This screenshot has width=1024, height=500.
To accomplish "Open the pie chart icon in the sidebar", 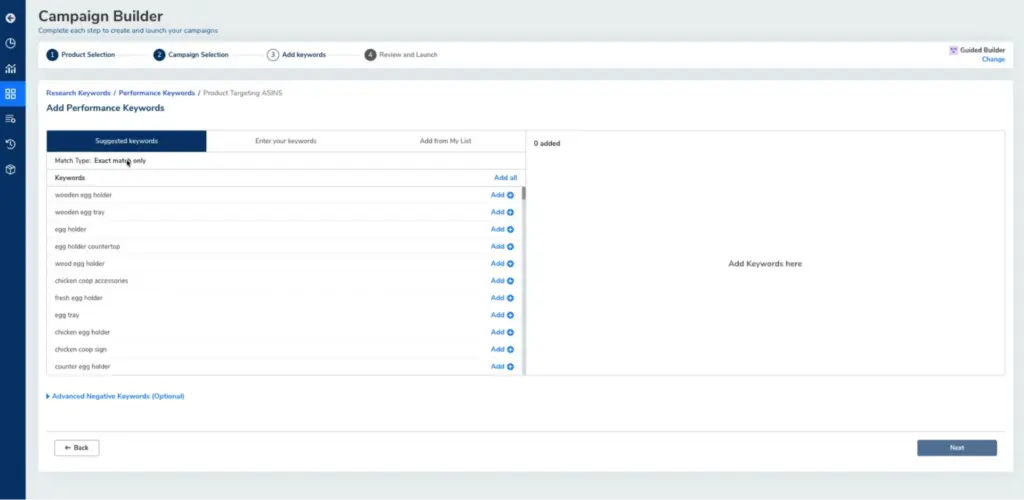I will click(10, 43).
